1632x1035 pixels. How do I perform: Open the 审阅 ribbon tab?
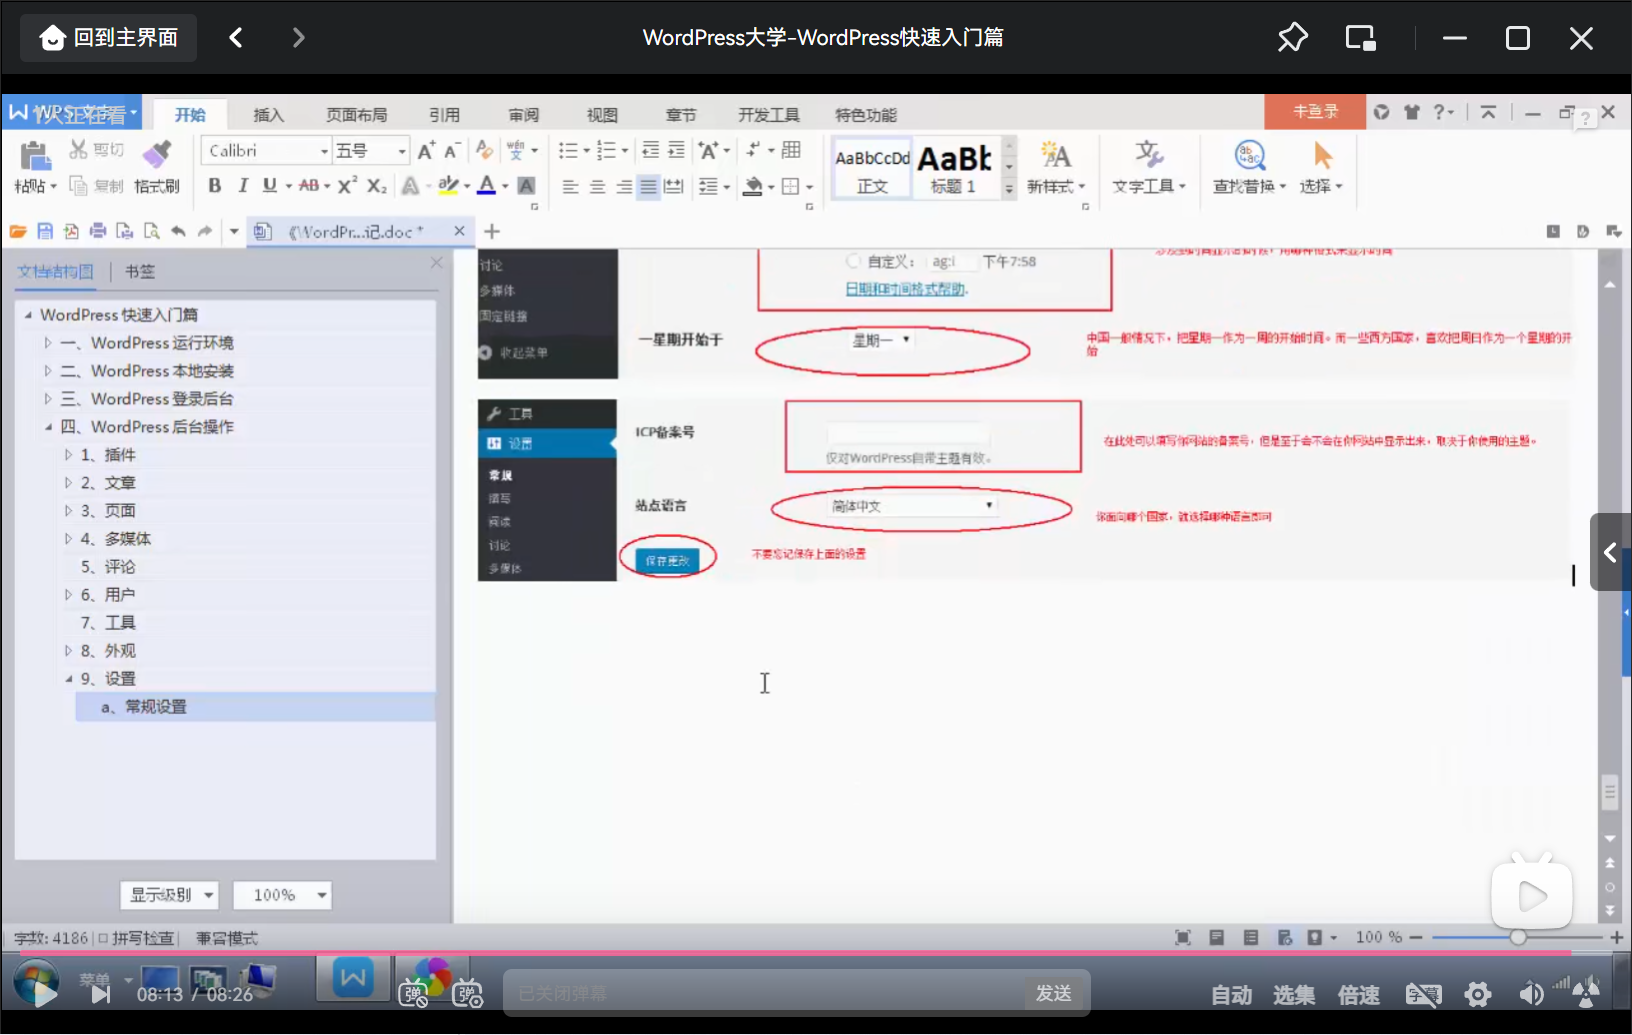click(523, 115)
